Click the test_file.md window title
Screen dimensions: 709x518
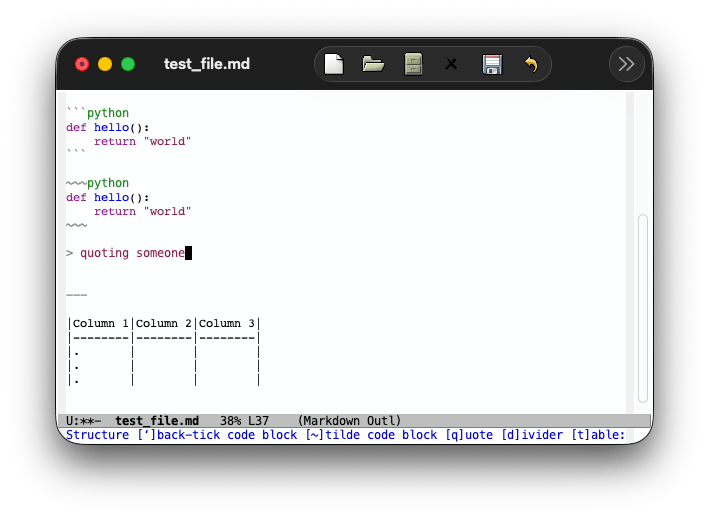point(207,64)
